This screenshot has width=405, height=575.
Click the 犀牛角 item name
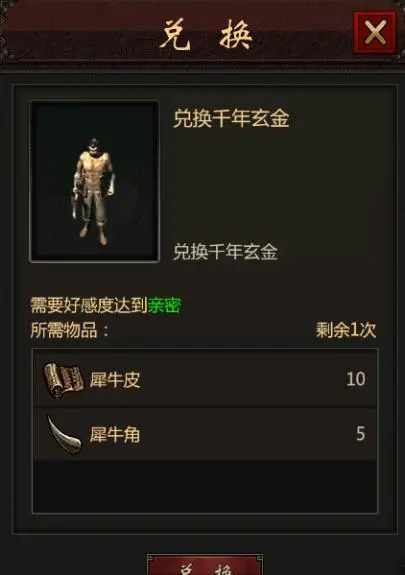(115, 435)
